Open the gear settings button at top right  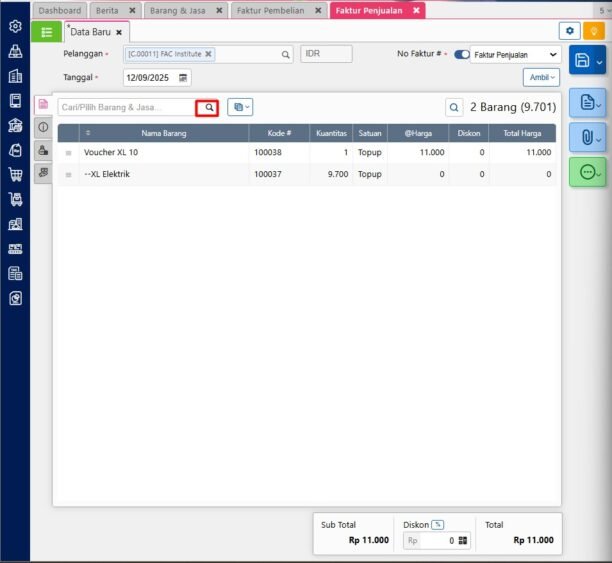point(569,32)
